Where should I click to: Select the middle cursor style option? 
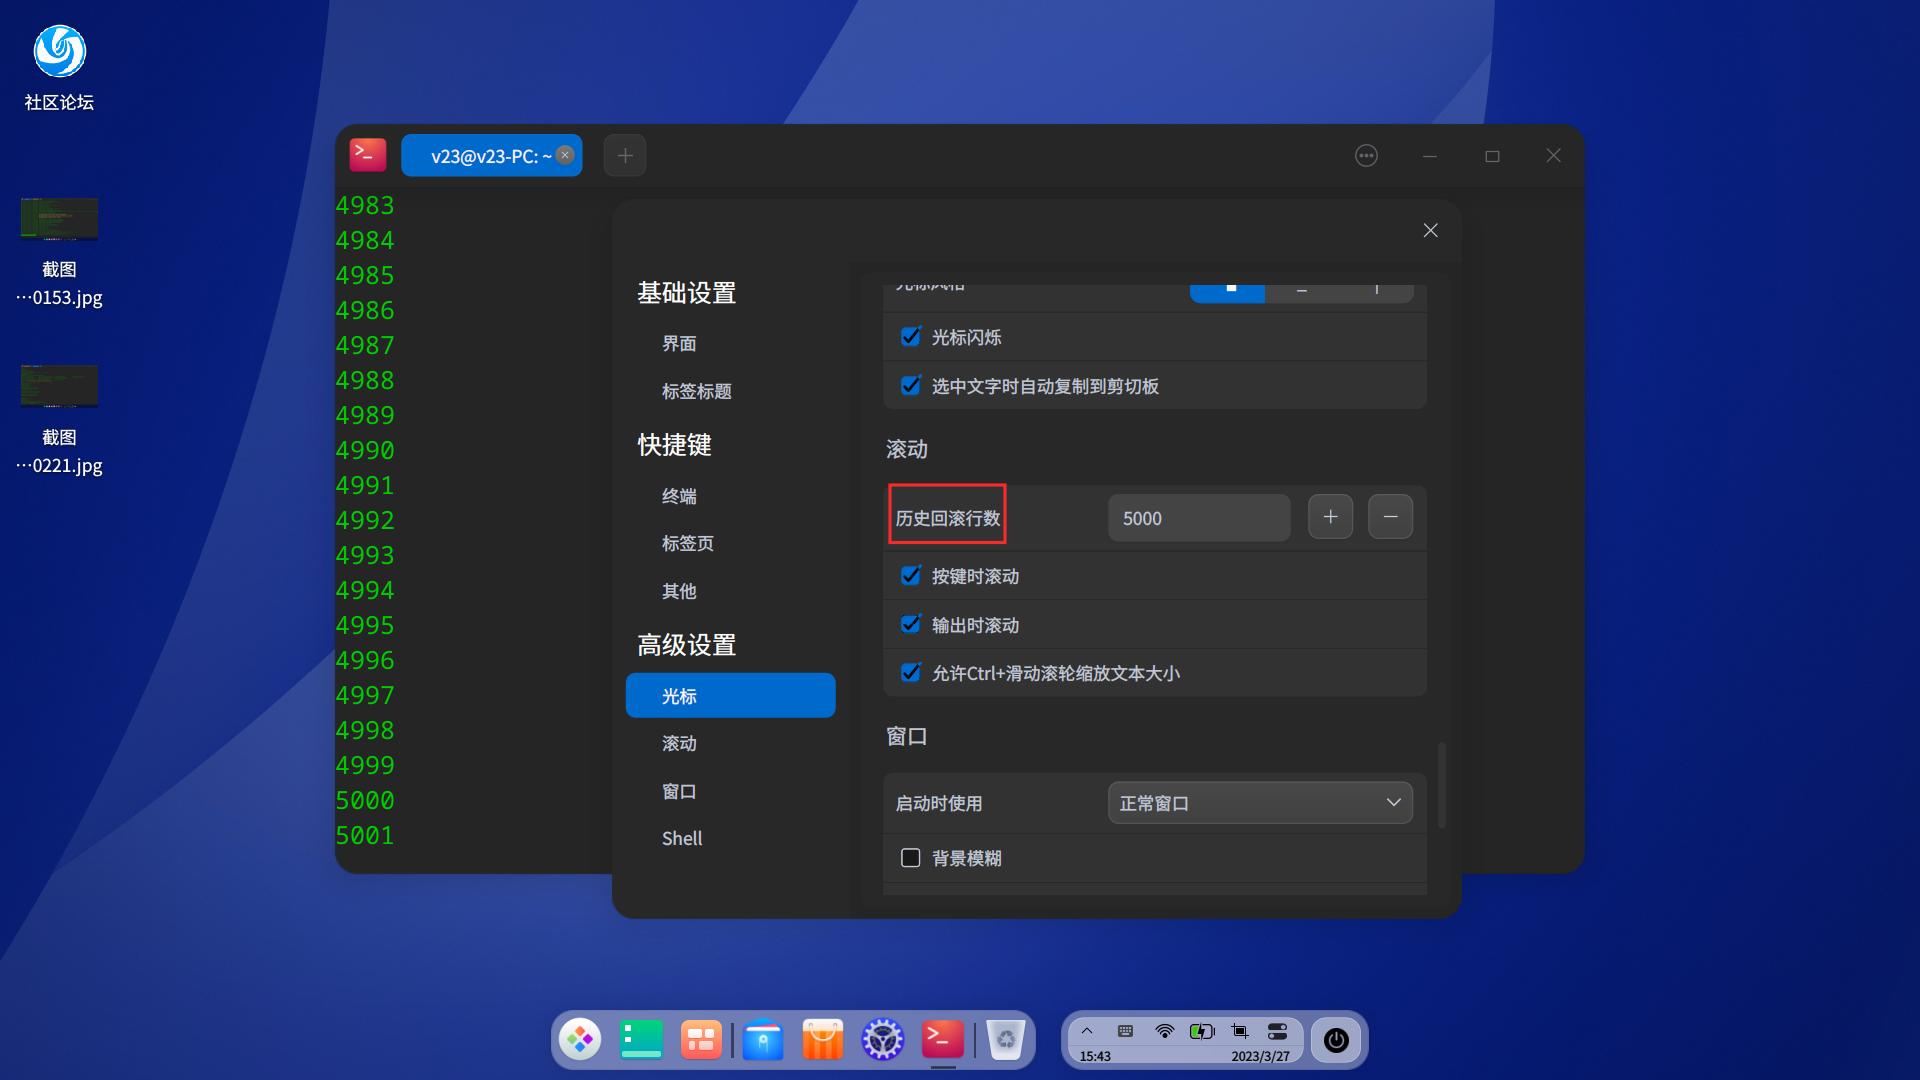[x=1301, y=290]
